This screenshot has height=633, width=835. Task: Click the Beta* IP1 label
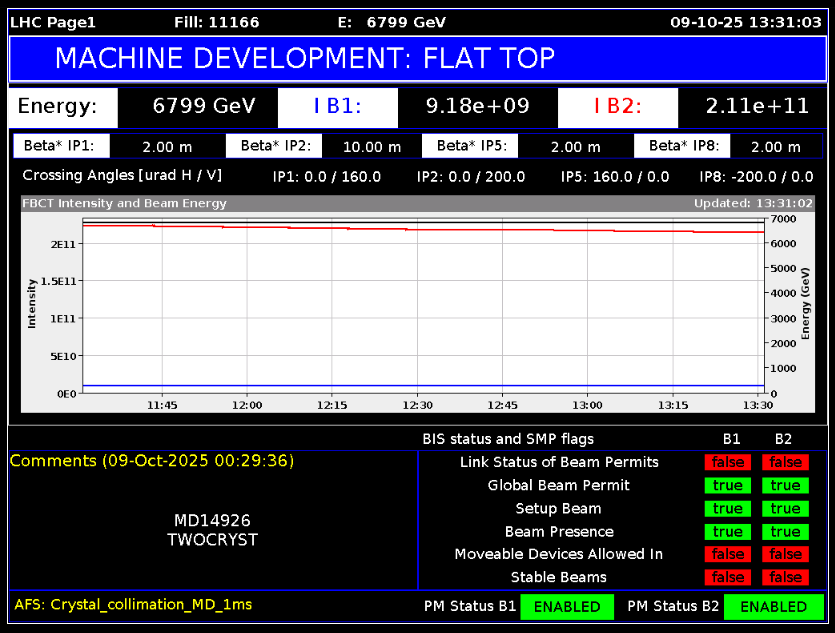tap(59, 146)
